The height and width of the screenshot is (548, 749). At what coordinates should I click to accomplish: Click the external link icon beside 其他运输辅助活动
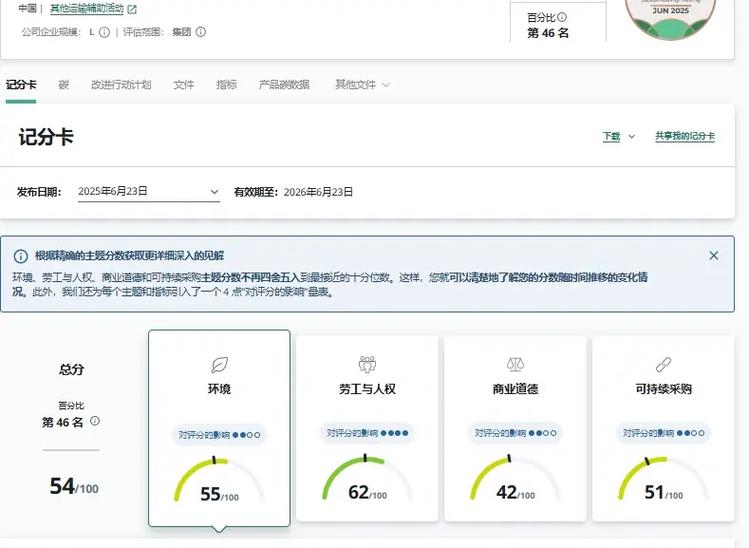tap(132, 9)
